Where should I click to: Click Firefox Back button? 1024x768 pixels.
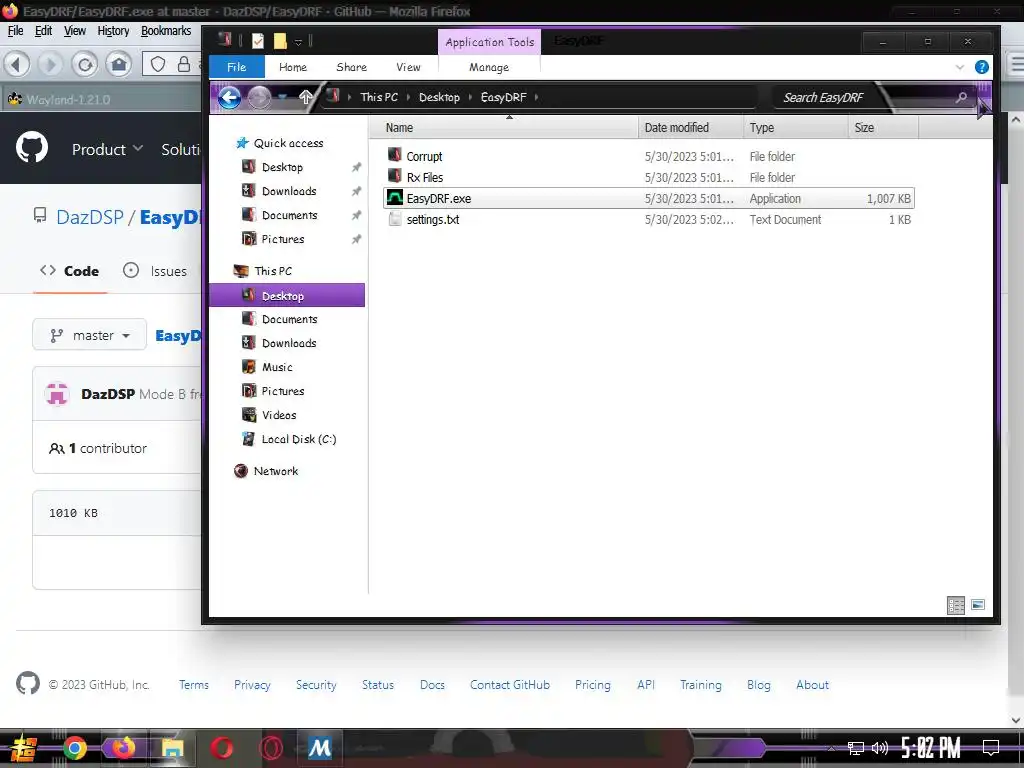[17, 64]
